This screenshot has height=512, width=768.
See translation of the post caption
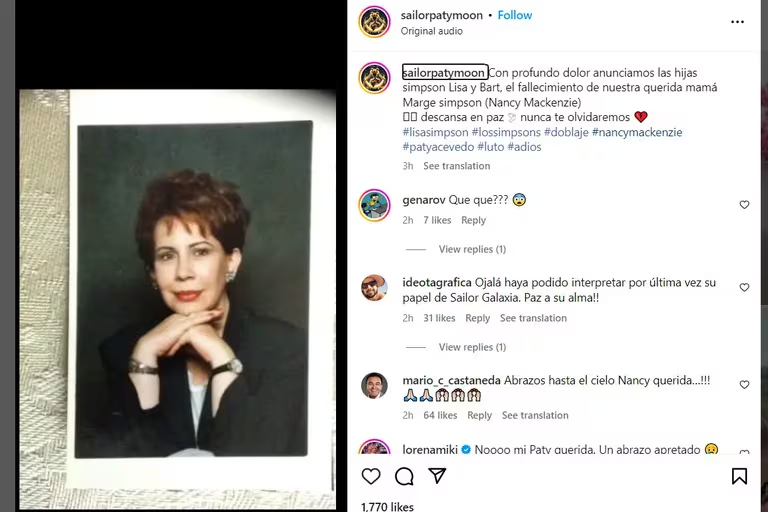click(x=456, y=166)
